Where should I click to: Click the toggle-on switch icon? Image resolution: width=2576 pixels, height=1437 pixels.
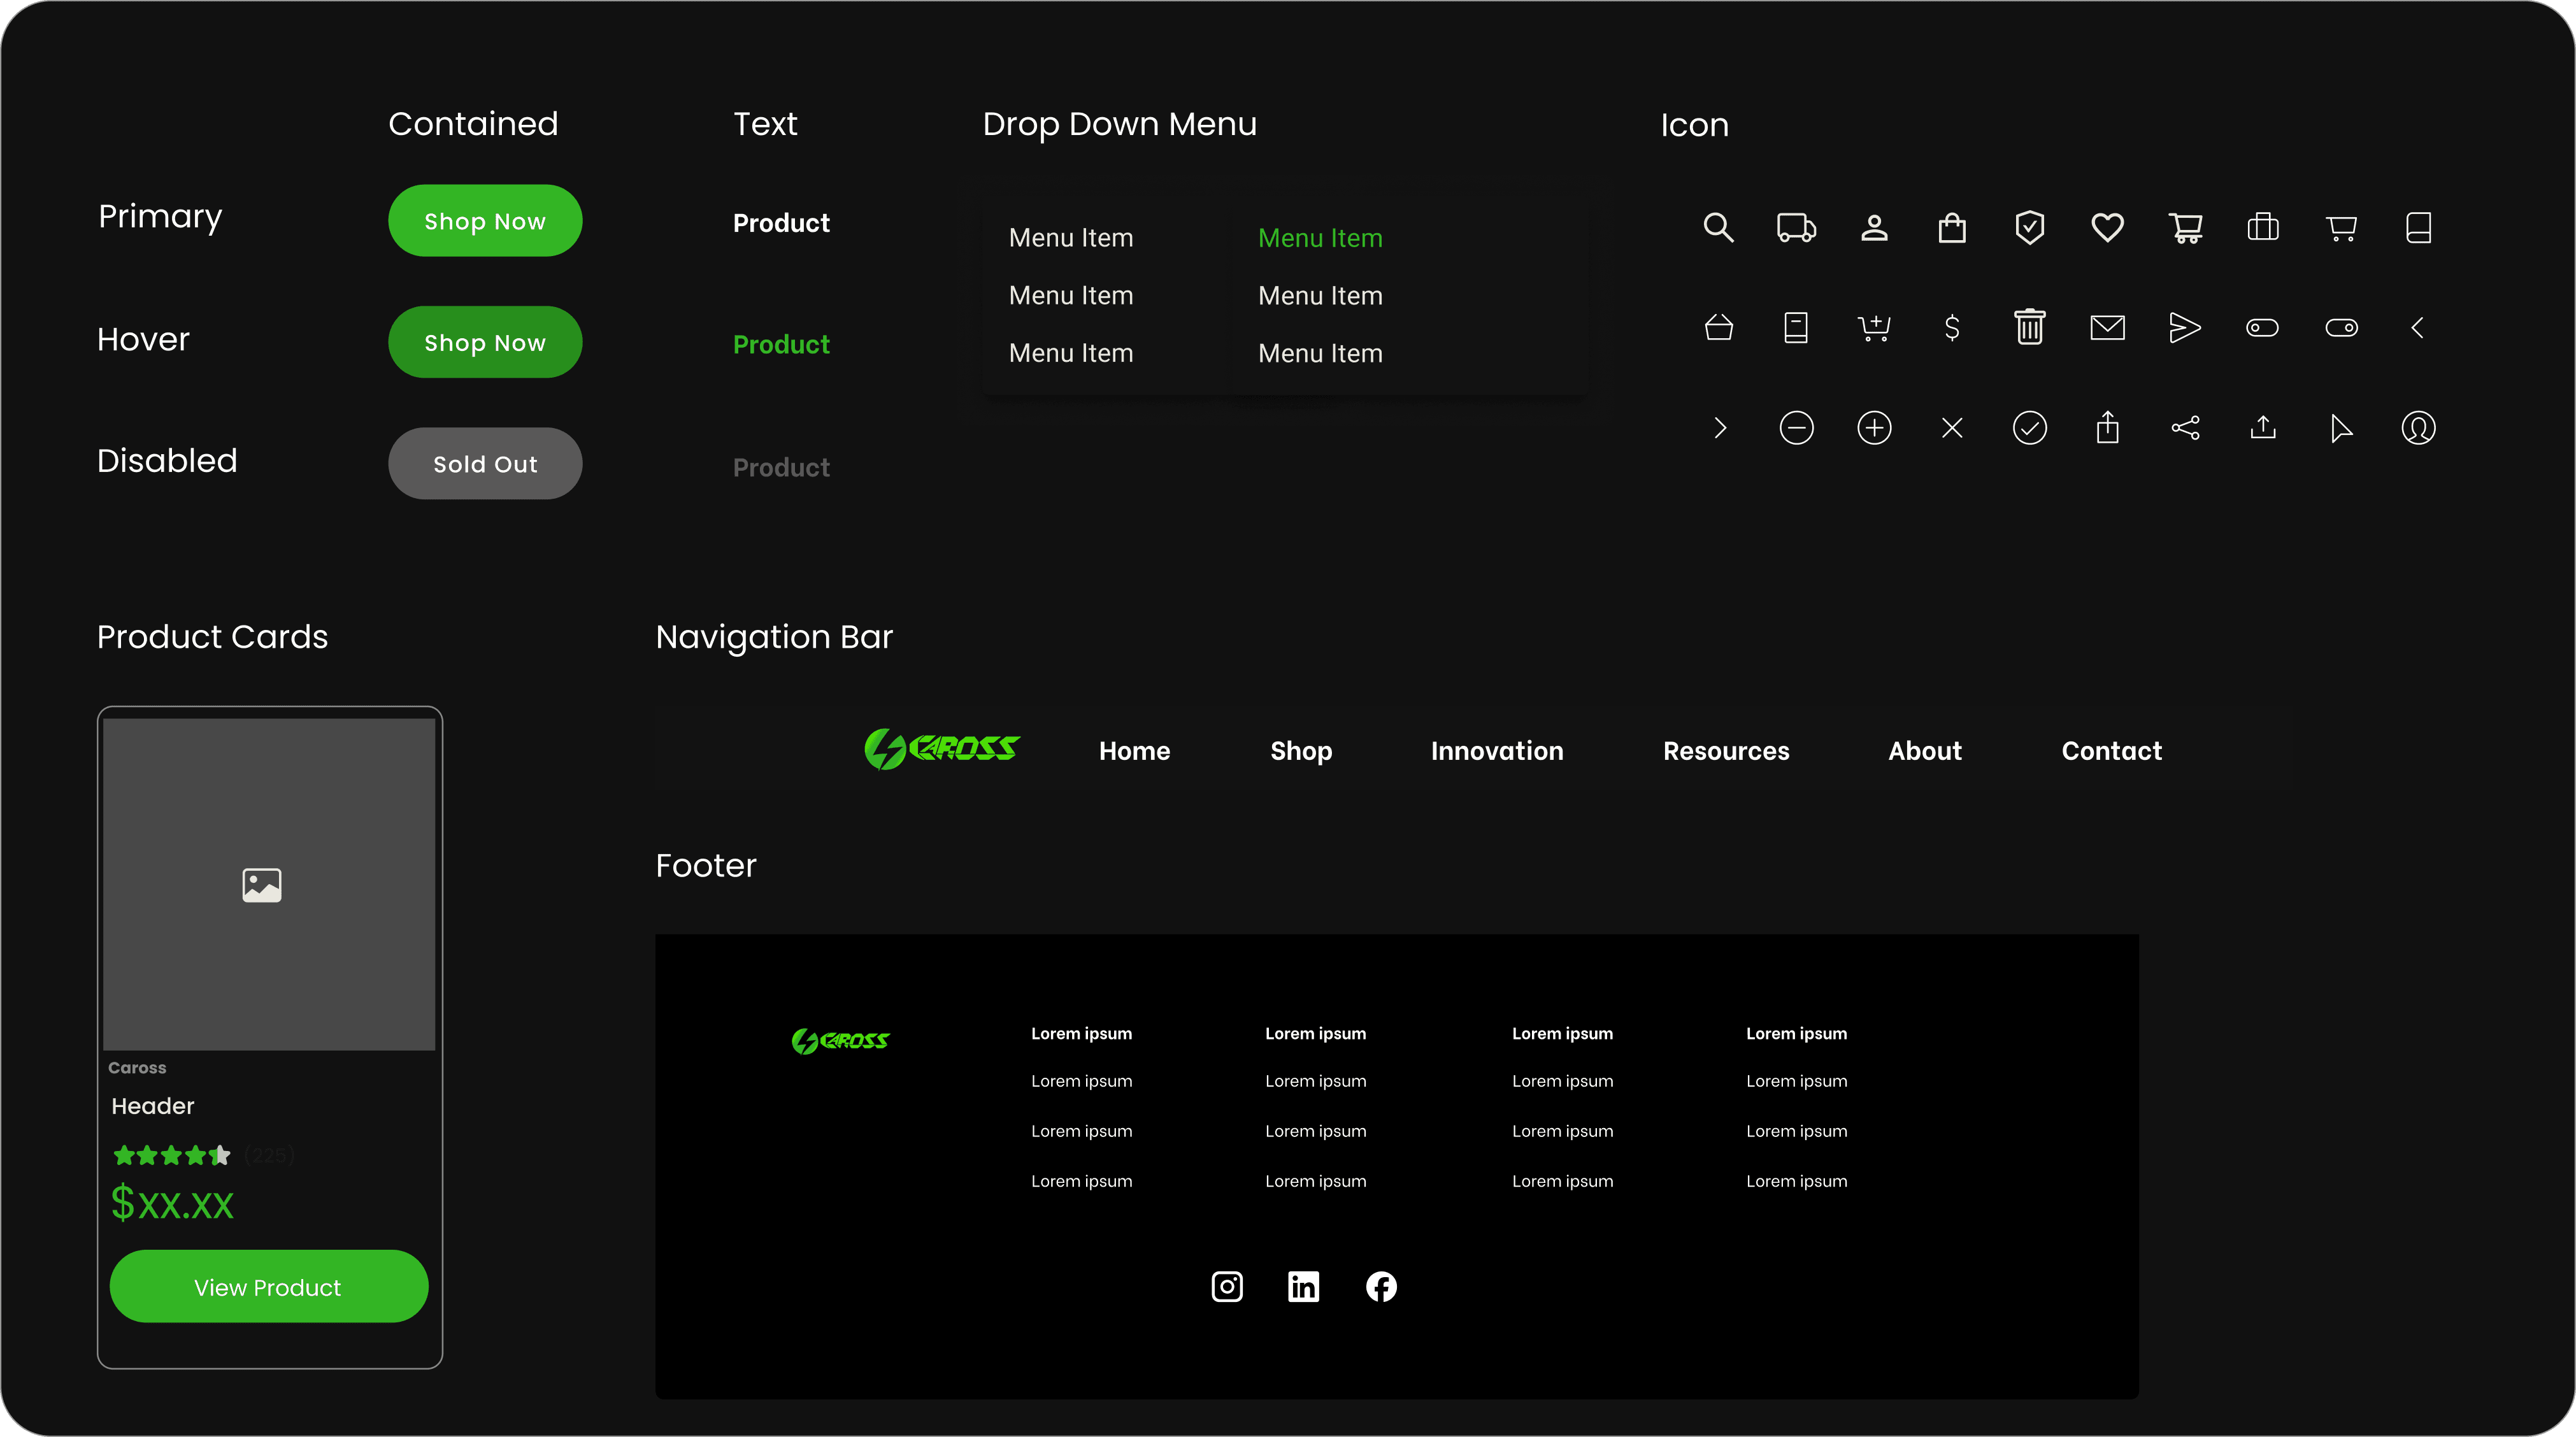point(2341,327)
